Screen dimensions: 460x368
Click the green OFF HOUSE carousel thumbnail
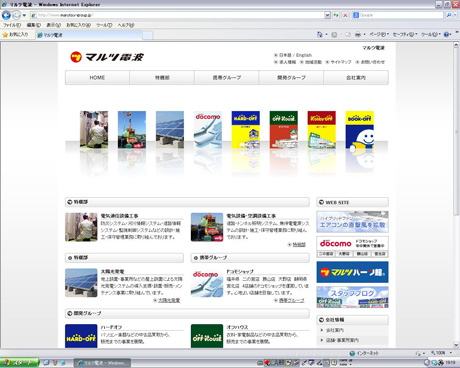coord(284,130)
